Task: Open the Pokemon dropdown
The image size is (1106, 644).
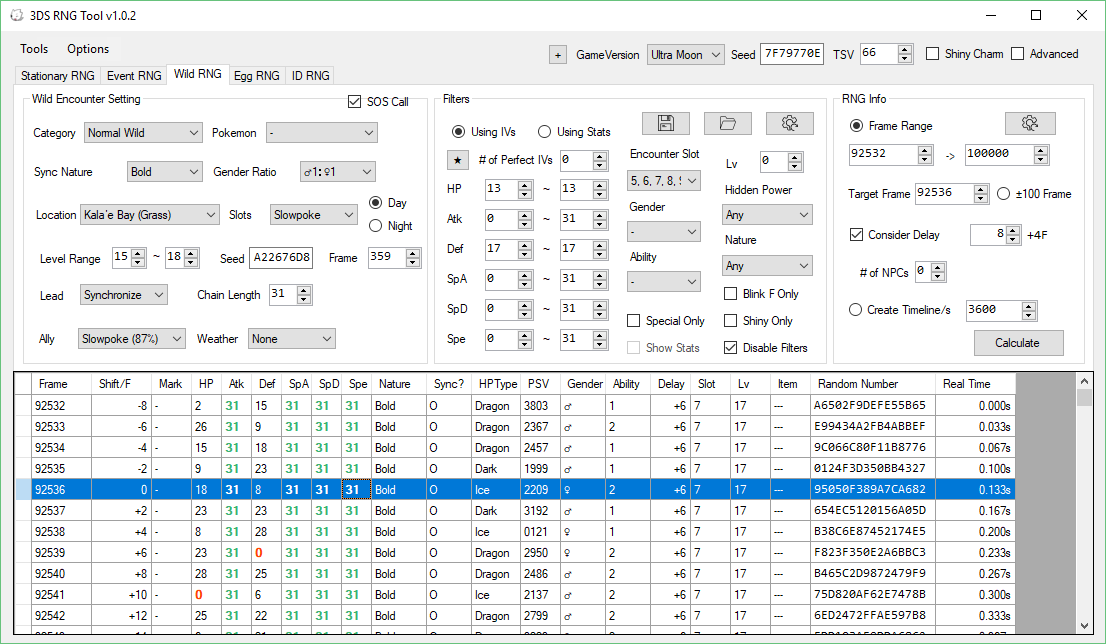Action: 322,133
